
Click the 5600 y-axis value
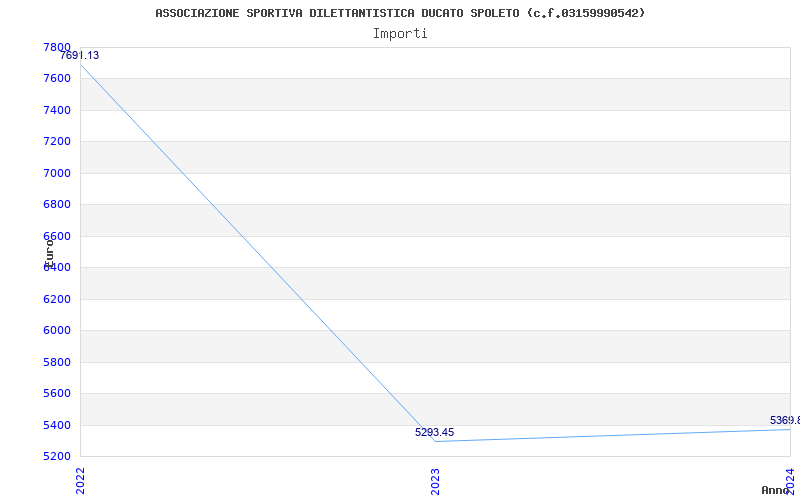click(57, 393)
